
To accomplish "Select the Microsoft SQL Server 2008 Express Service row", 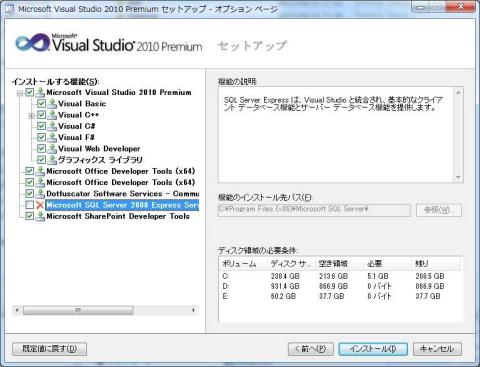I will pyautogui.click(x=122, y=205).
